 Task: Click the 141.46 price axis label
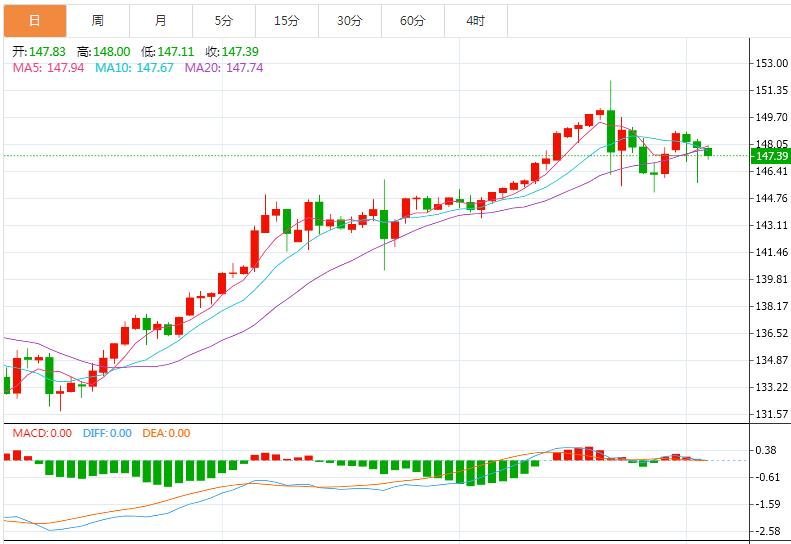tap(771, 252)
